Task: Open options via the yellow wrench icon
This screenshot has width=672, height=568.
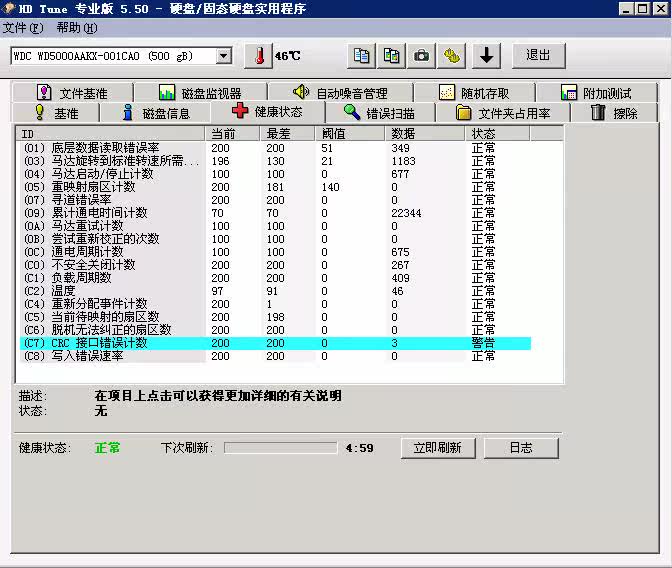Action: [x=451, y=56]
